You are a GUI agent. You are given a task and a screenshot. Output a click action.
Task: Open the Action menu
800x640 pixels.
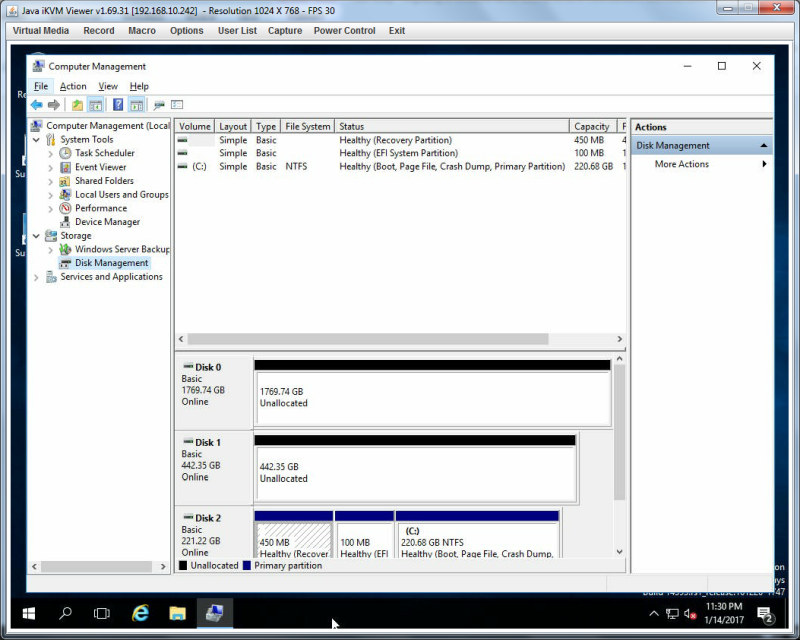(x=73, y=86)
